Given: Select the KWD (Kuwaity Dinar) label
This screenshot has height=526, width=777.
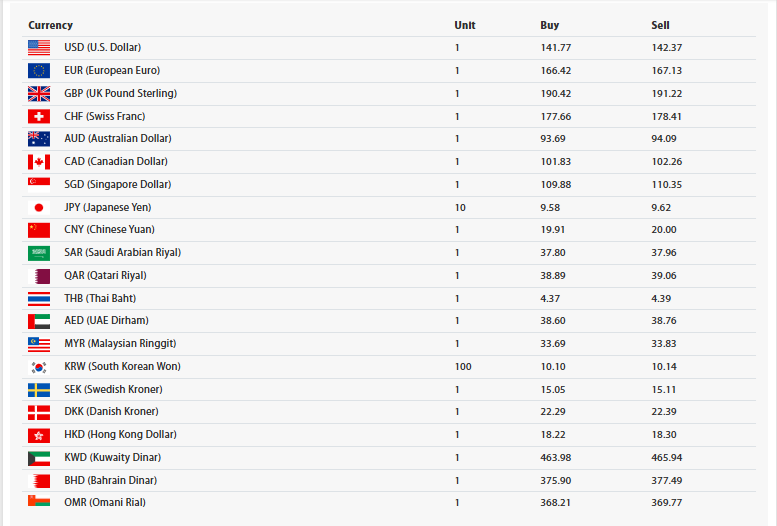Looking at the screenshot, I should 112,458.
